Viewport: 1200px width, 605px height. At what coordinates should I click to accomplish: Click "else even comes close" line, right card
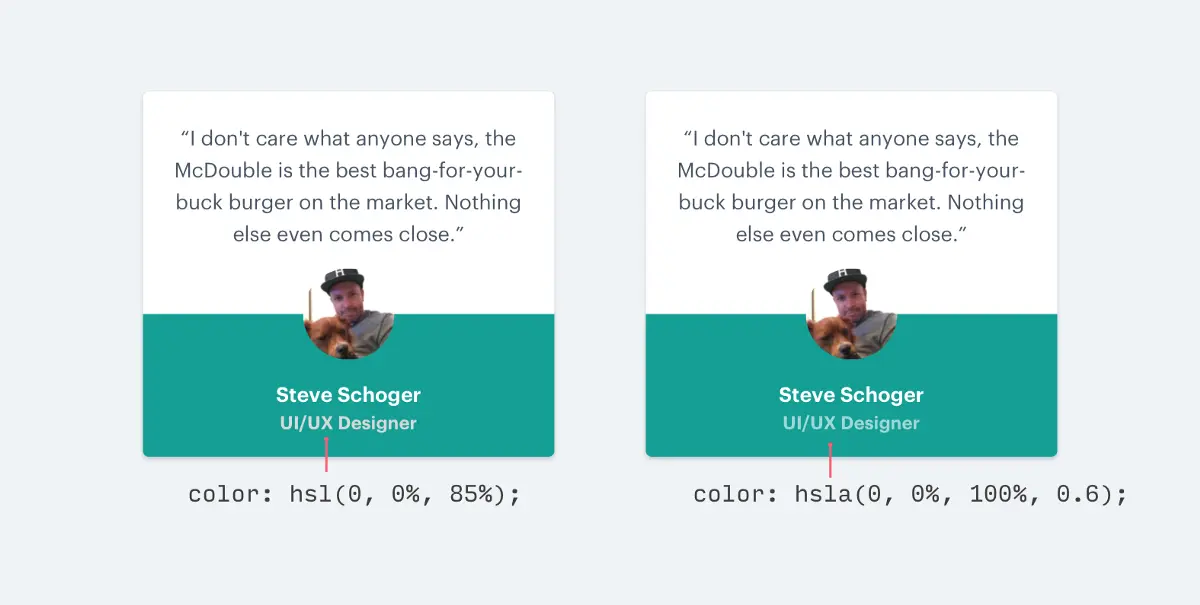(851, 234)
